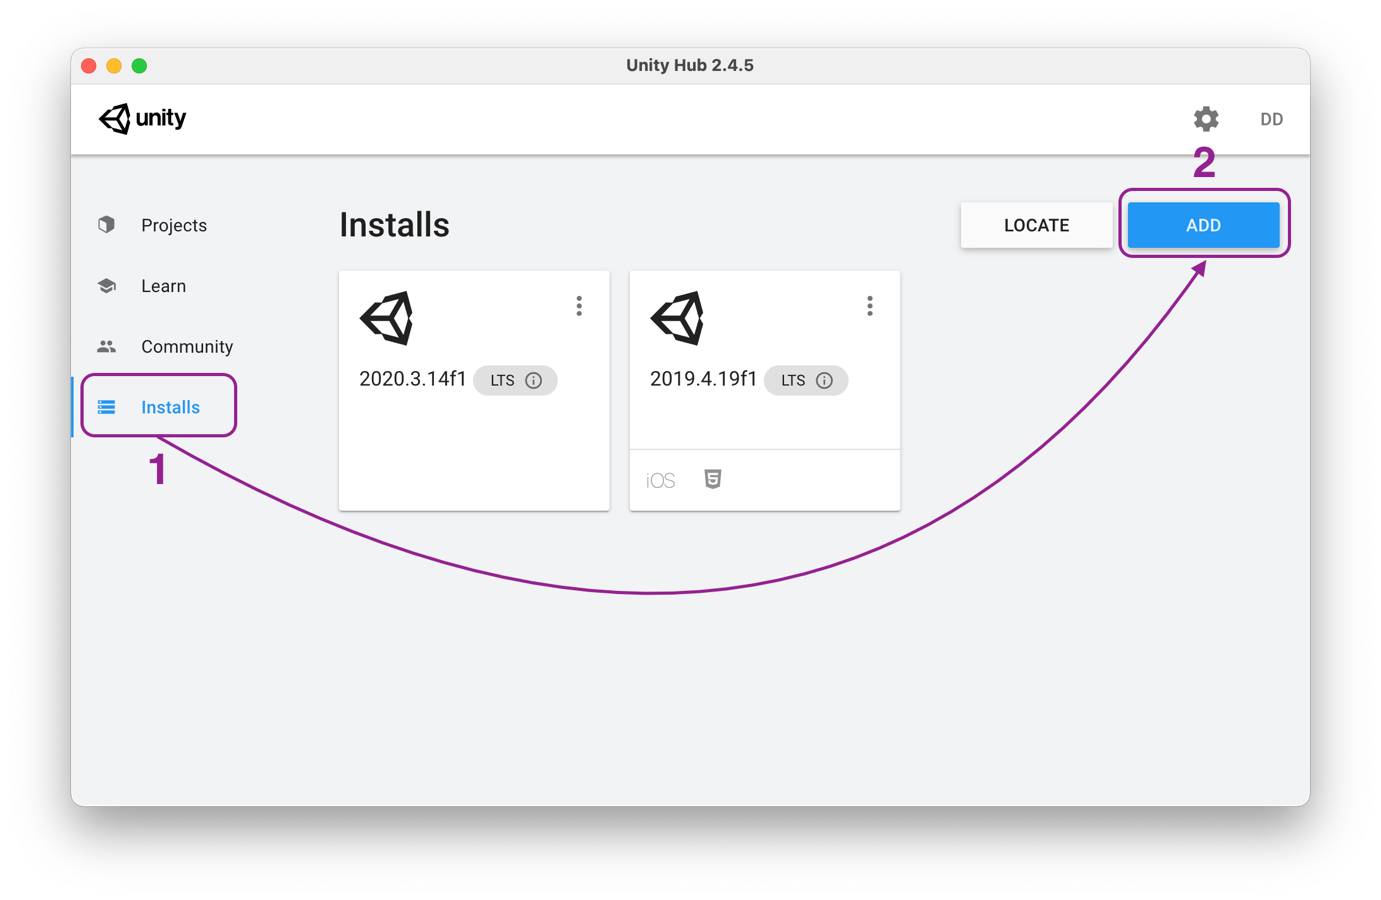Click the LTS badge on 2019.4.19f1

(806, 380)
